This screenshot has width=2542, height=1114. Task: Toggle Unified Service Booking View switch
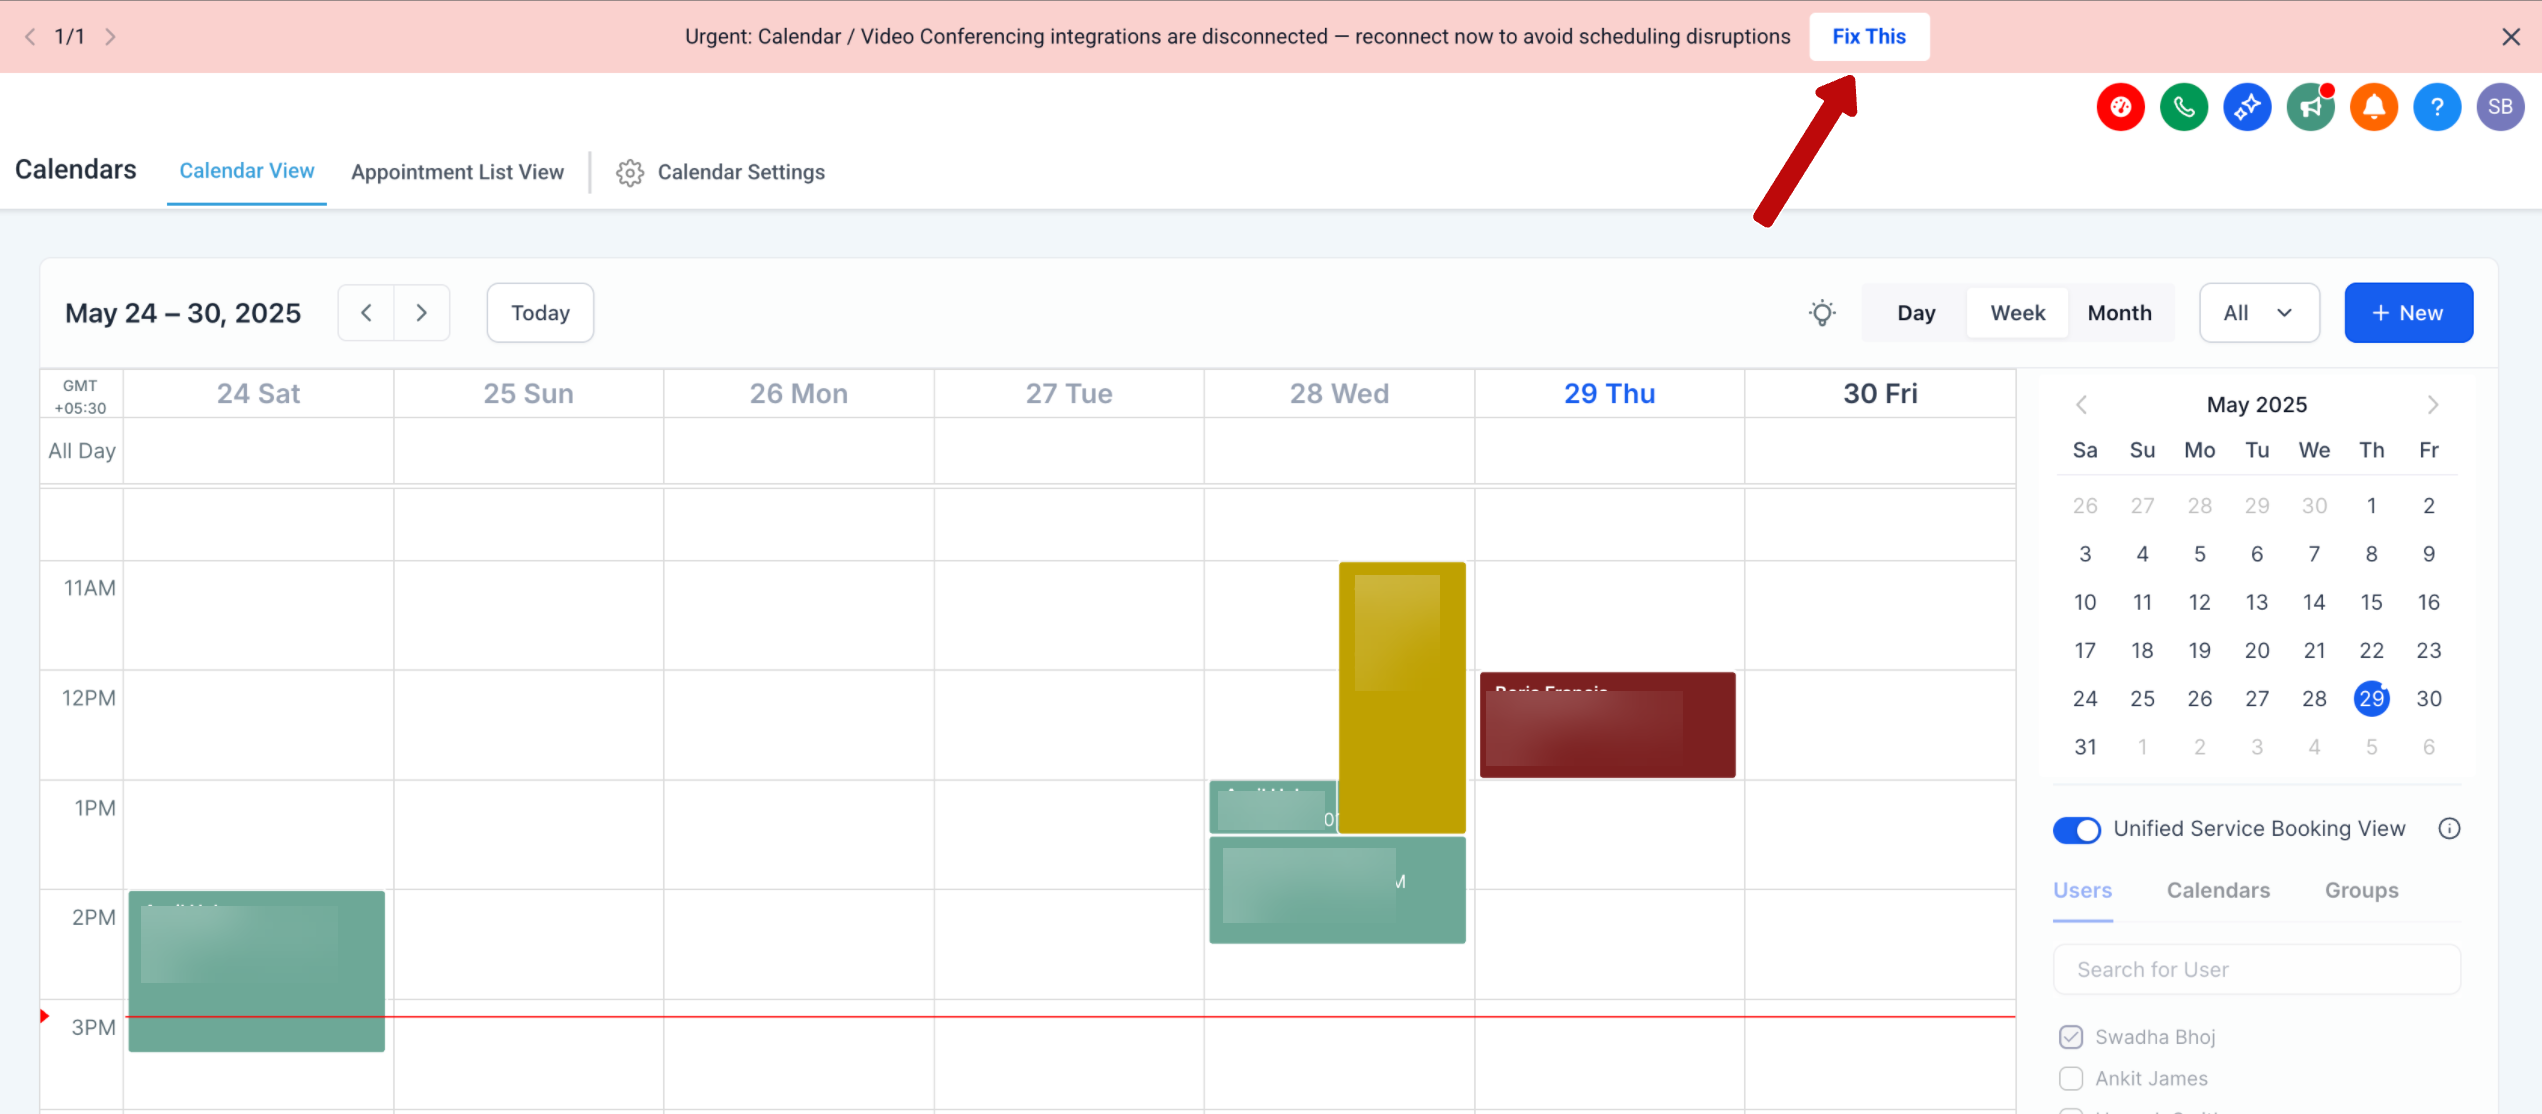(x=2077, y=830)
